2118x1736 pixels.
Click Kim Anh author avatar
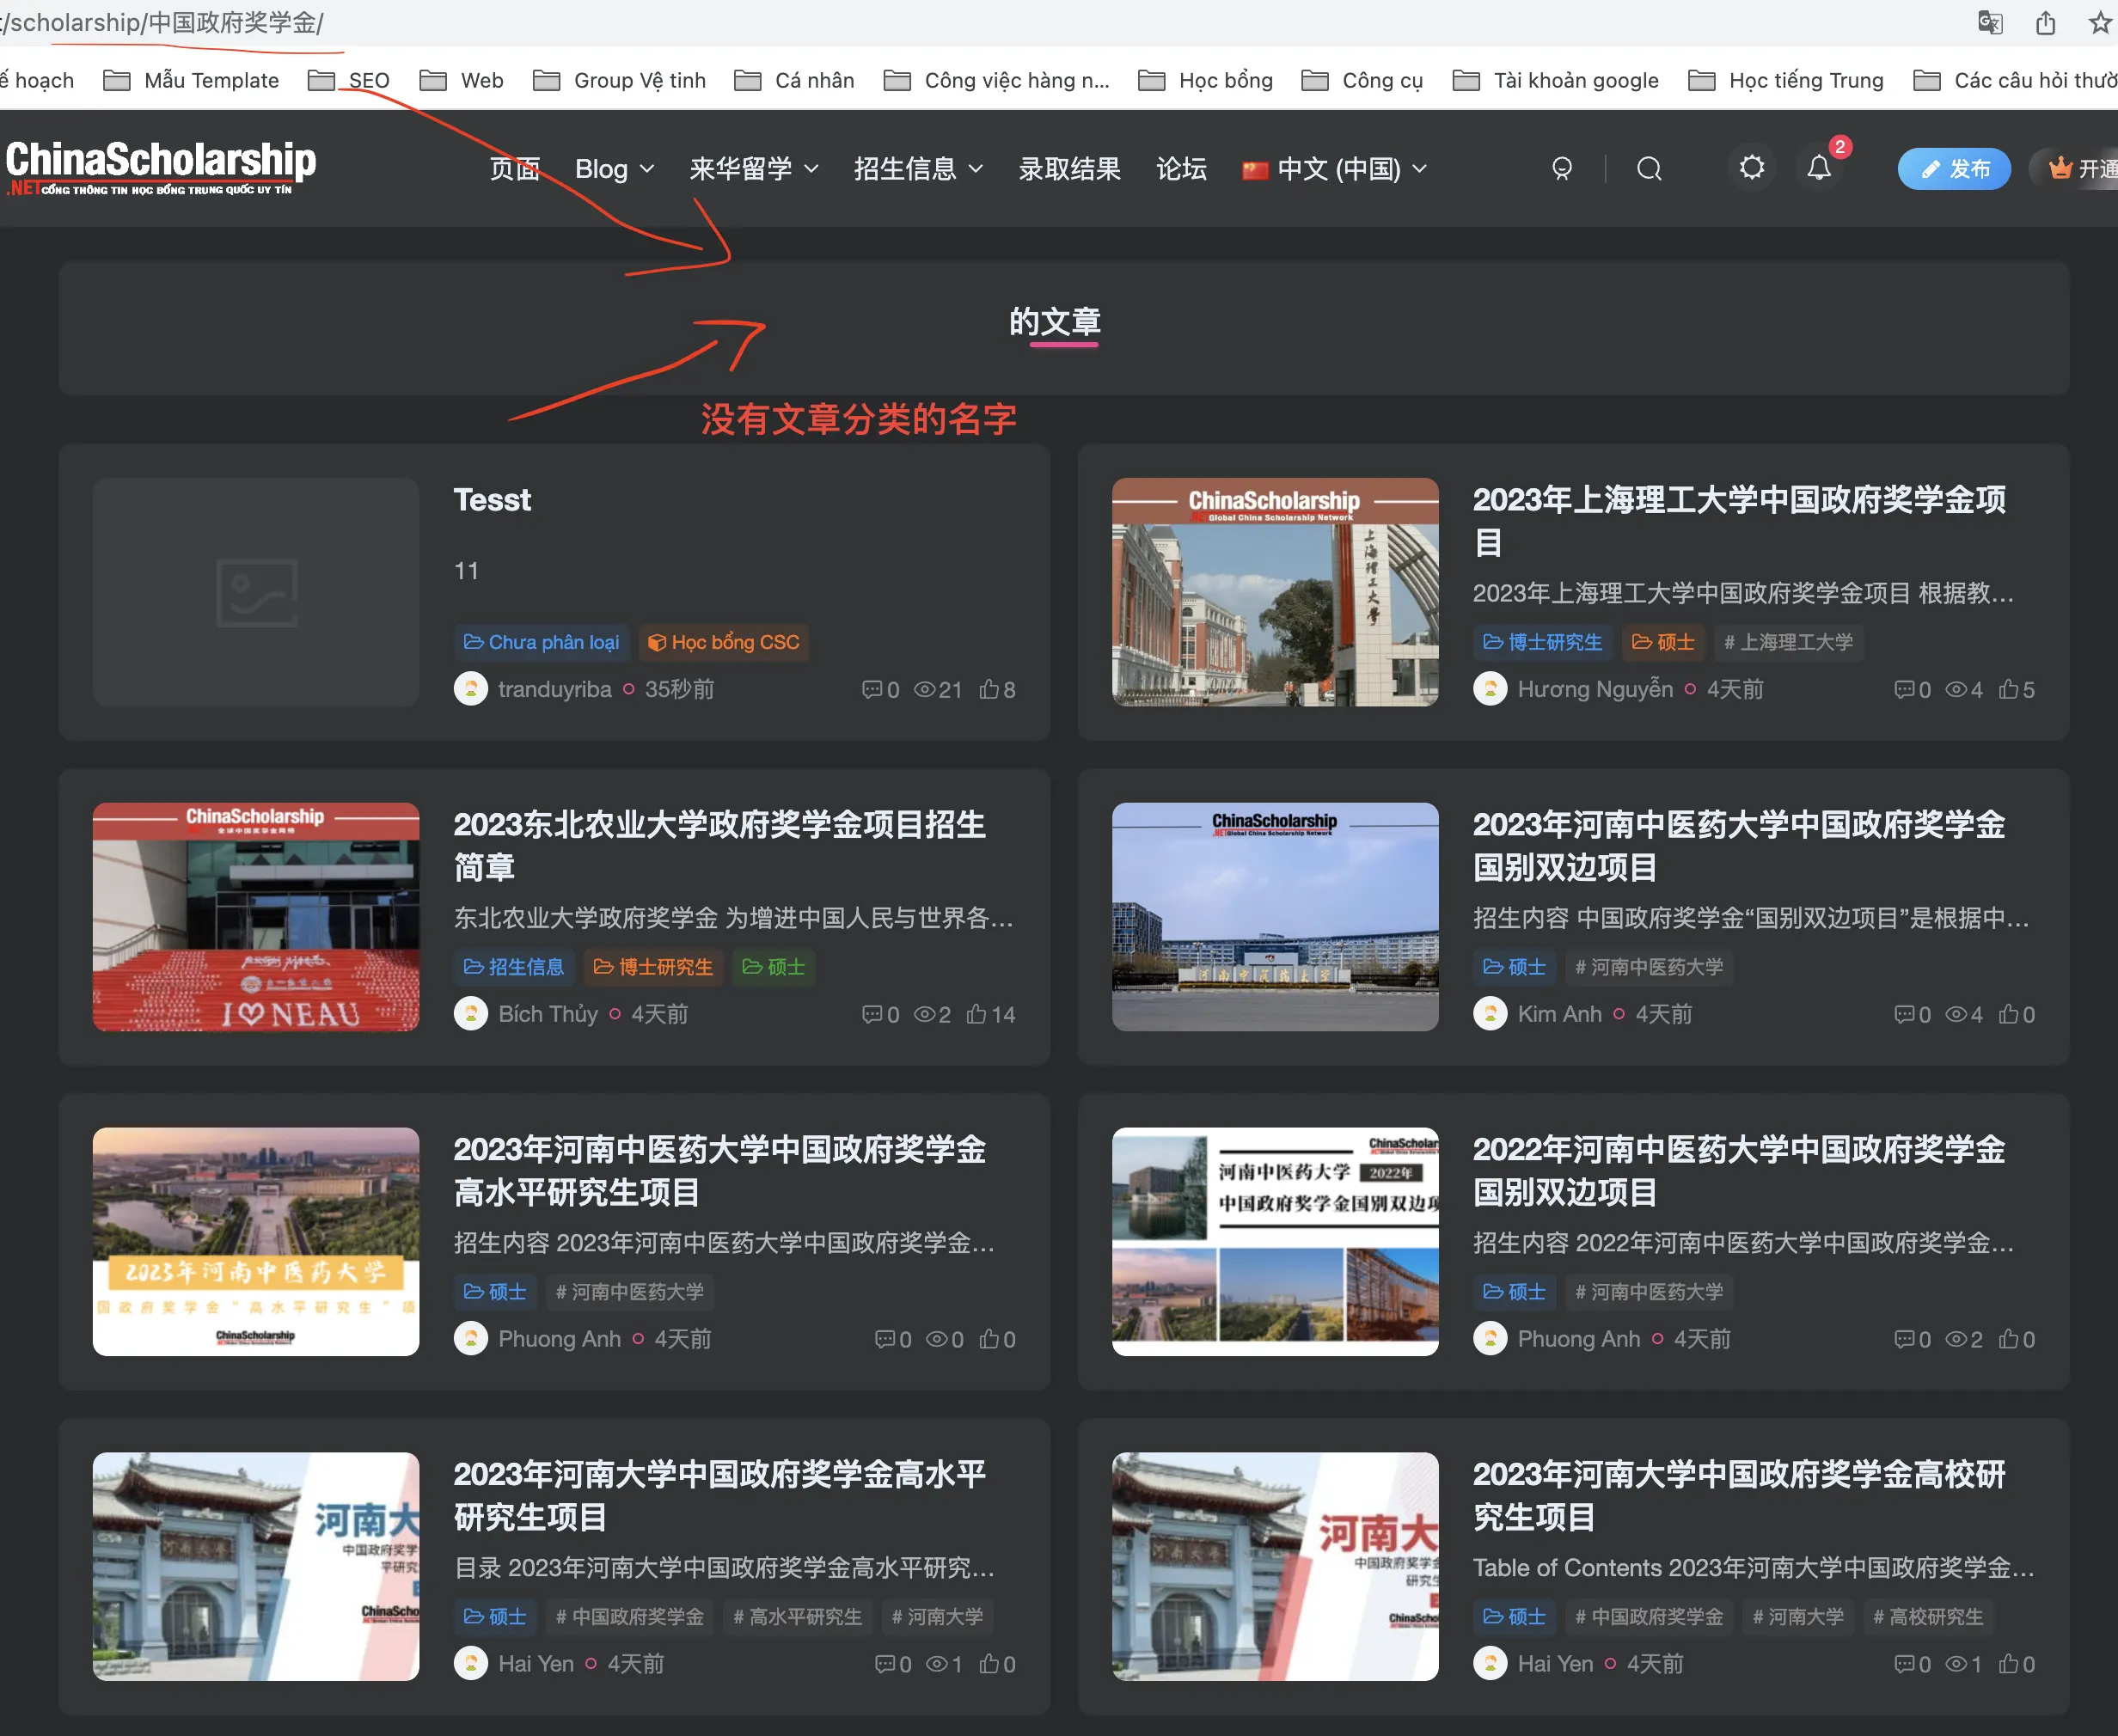tap(1490, 1014)
